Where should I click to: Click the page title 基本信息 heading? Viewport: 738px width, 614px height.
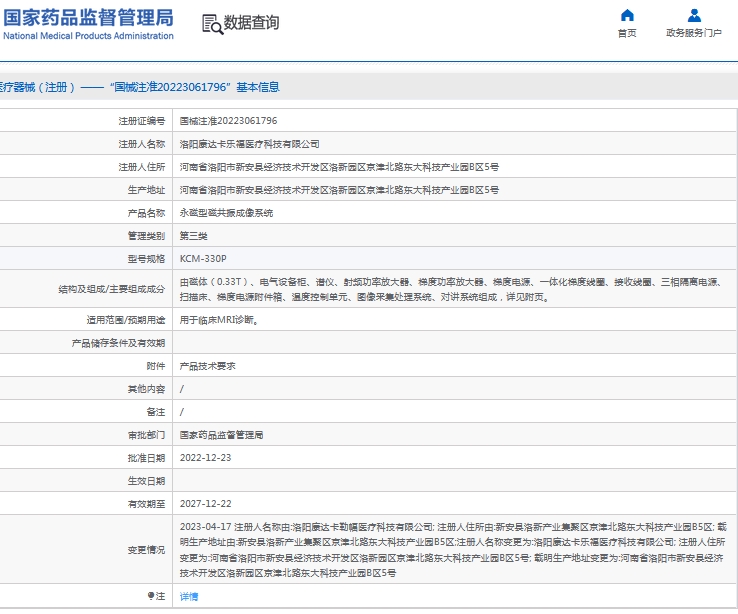[258, 87]
